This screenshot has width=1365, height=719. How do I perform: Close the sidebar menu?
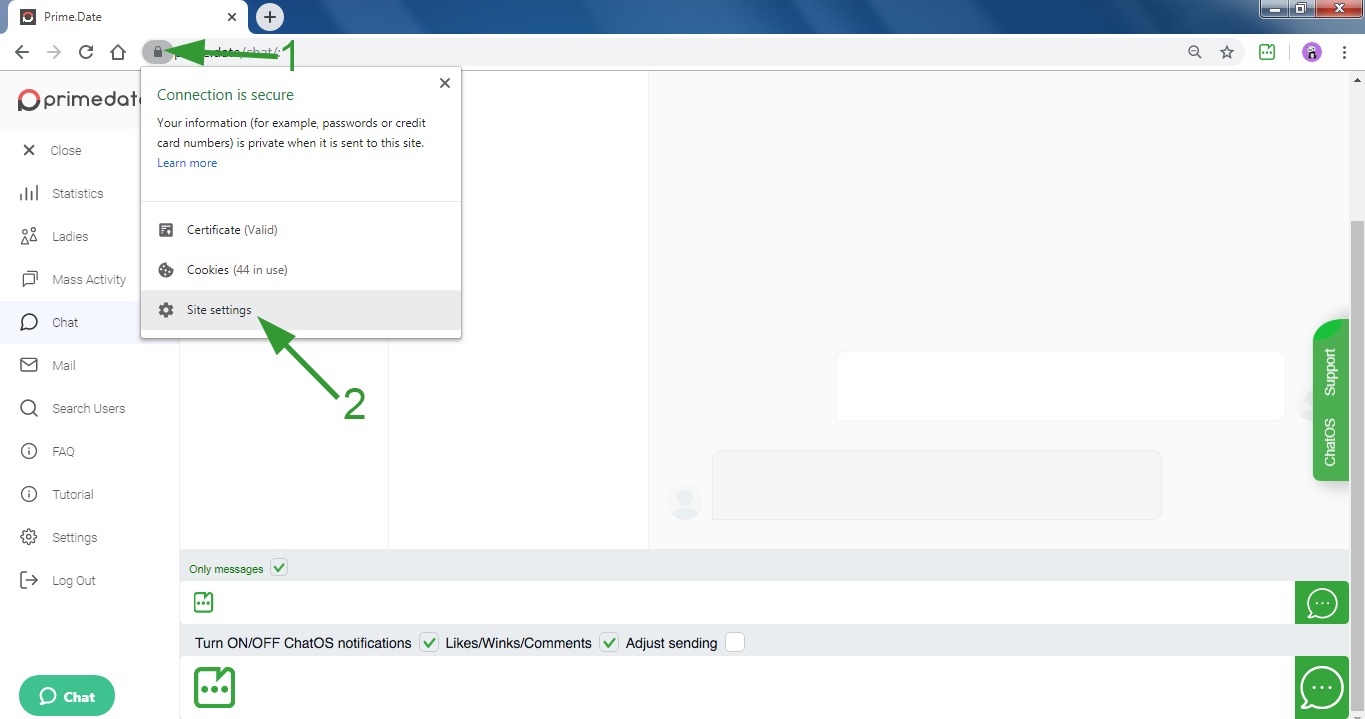(x=52, y=150)
